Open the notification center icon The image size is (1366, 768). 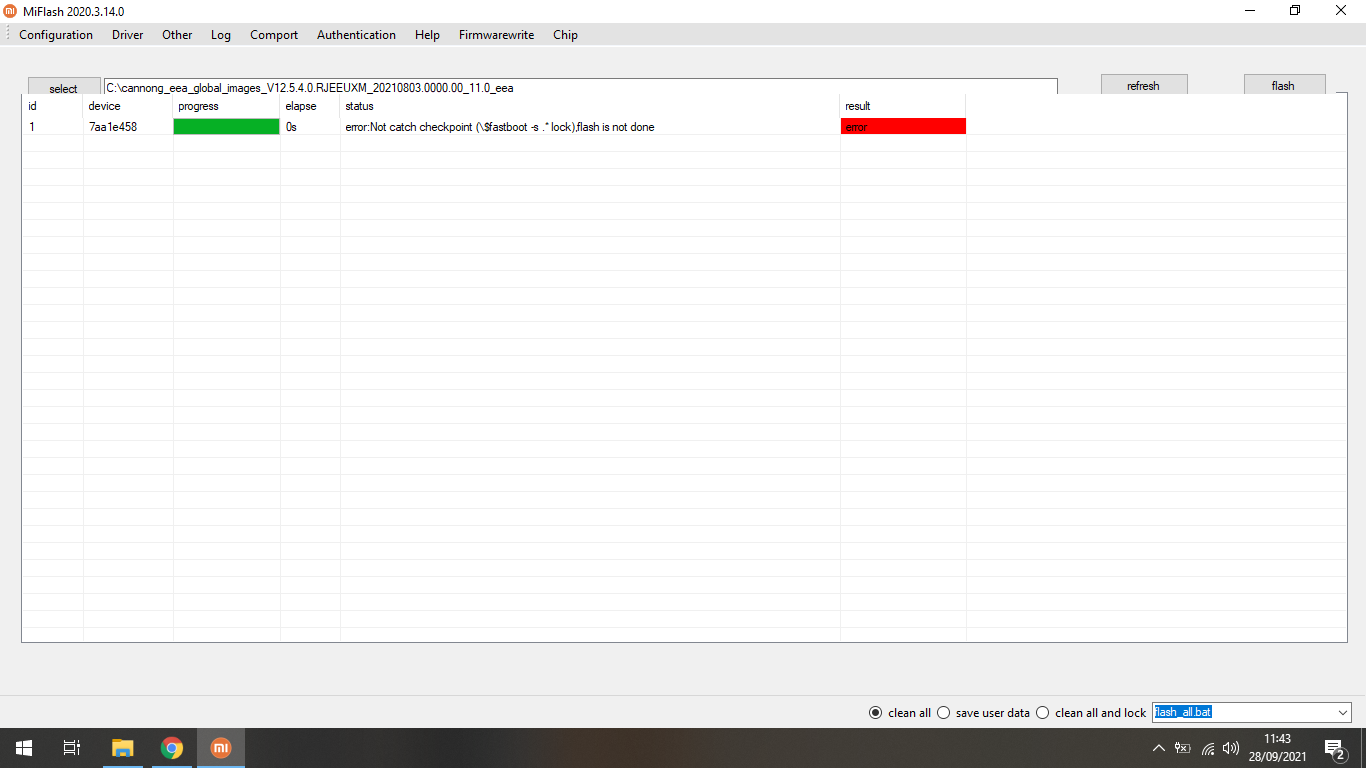pos(1334,748)
